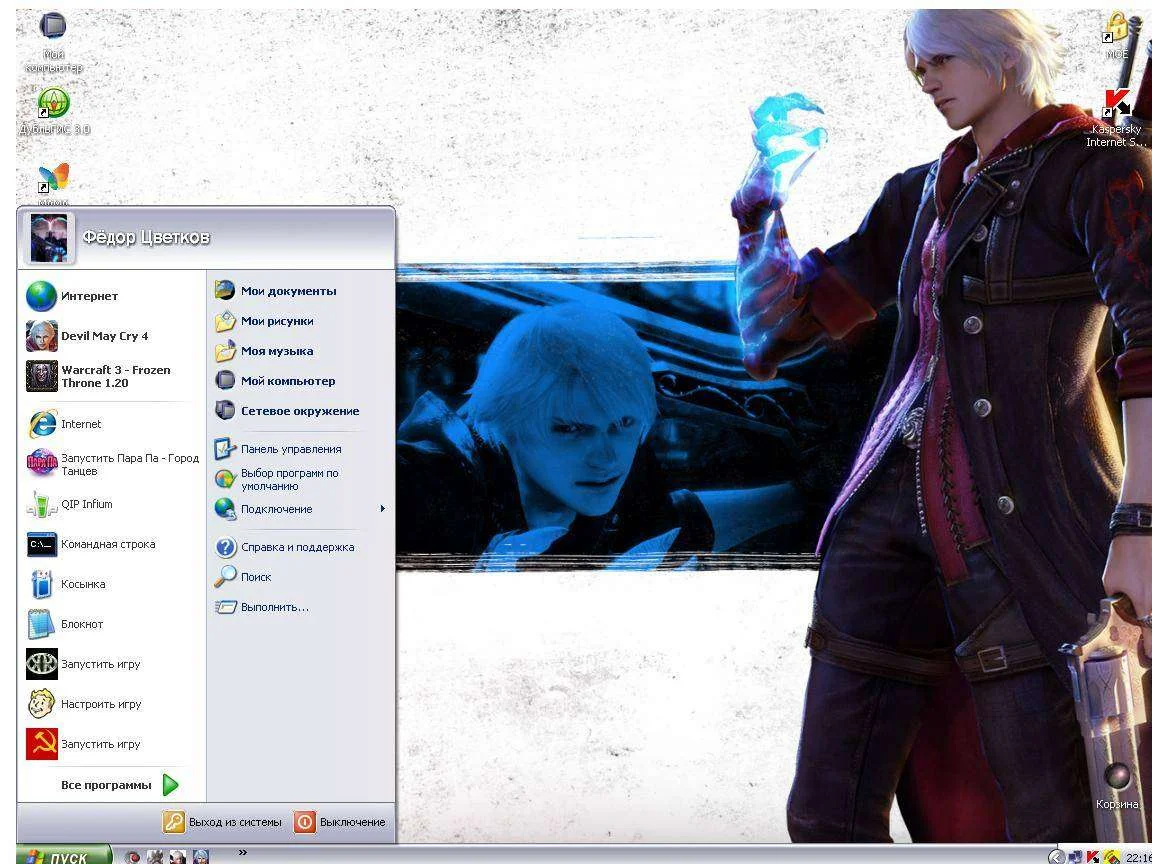This screenshot has height=864, width=1152.
Task: Open Мой компьютер from Start menu
Action: 300,381
